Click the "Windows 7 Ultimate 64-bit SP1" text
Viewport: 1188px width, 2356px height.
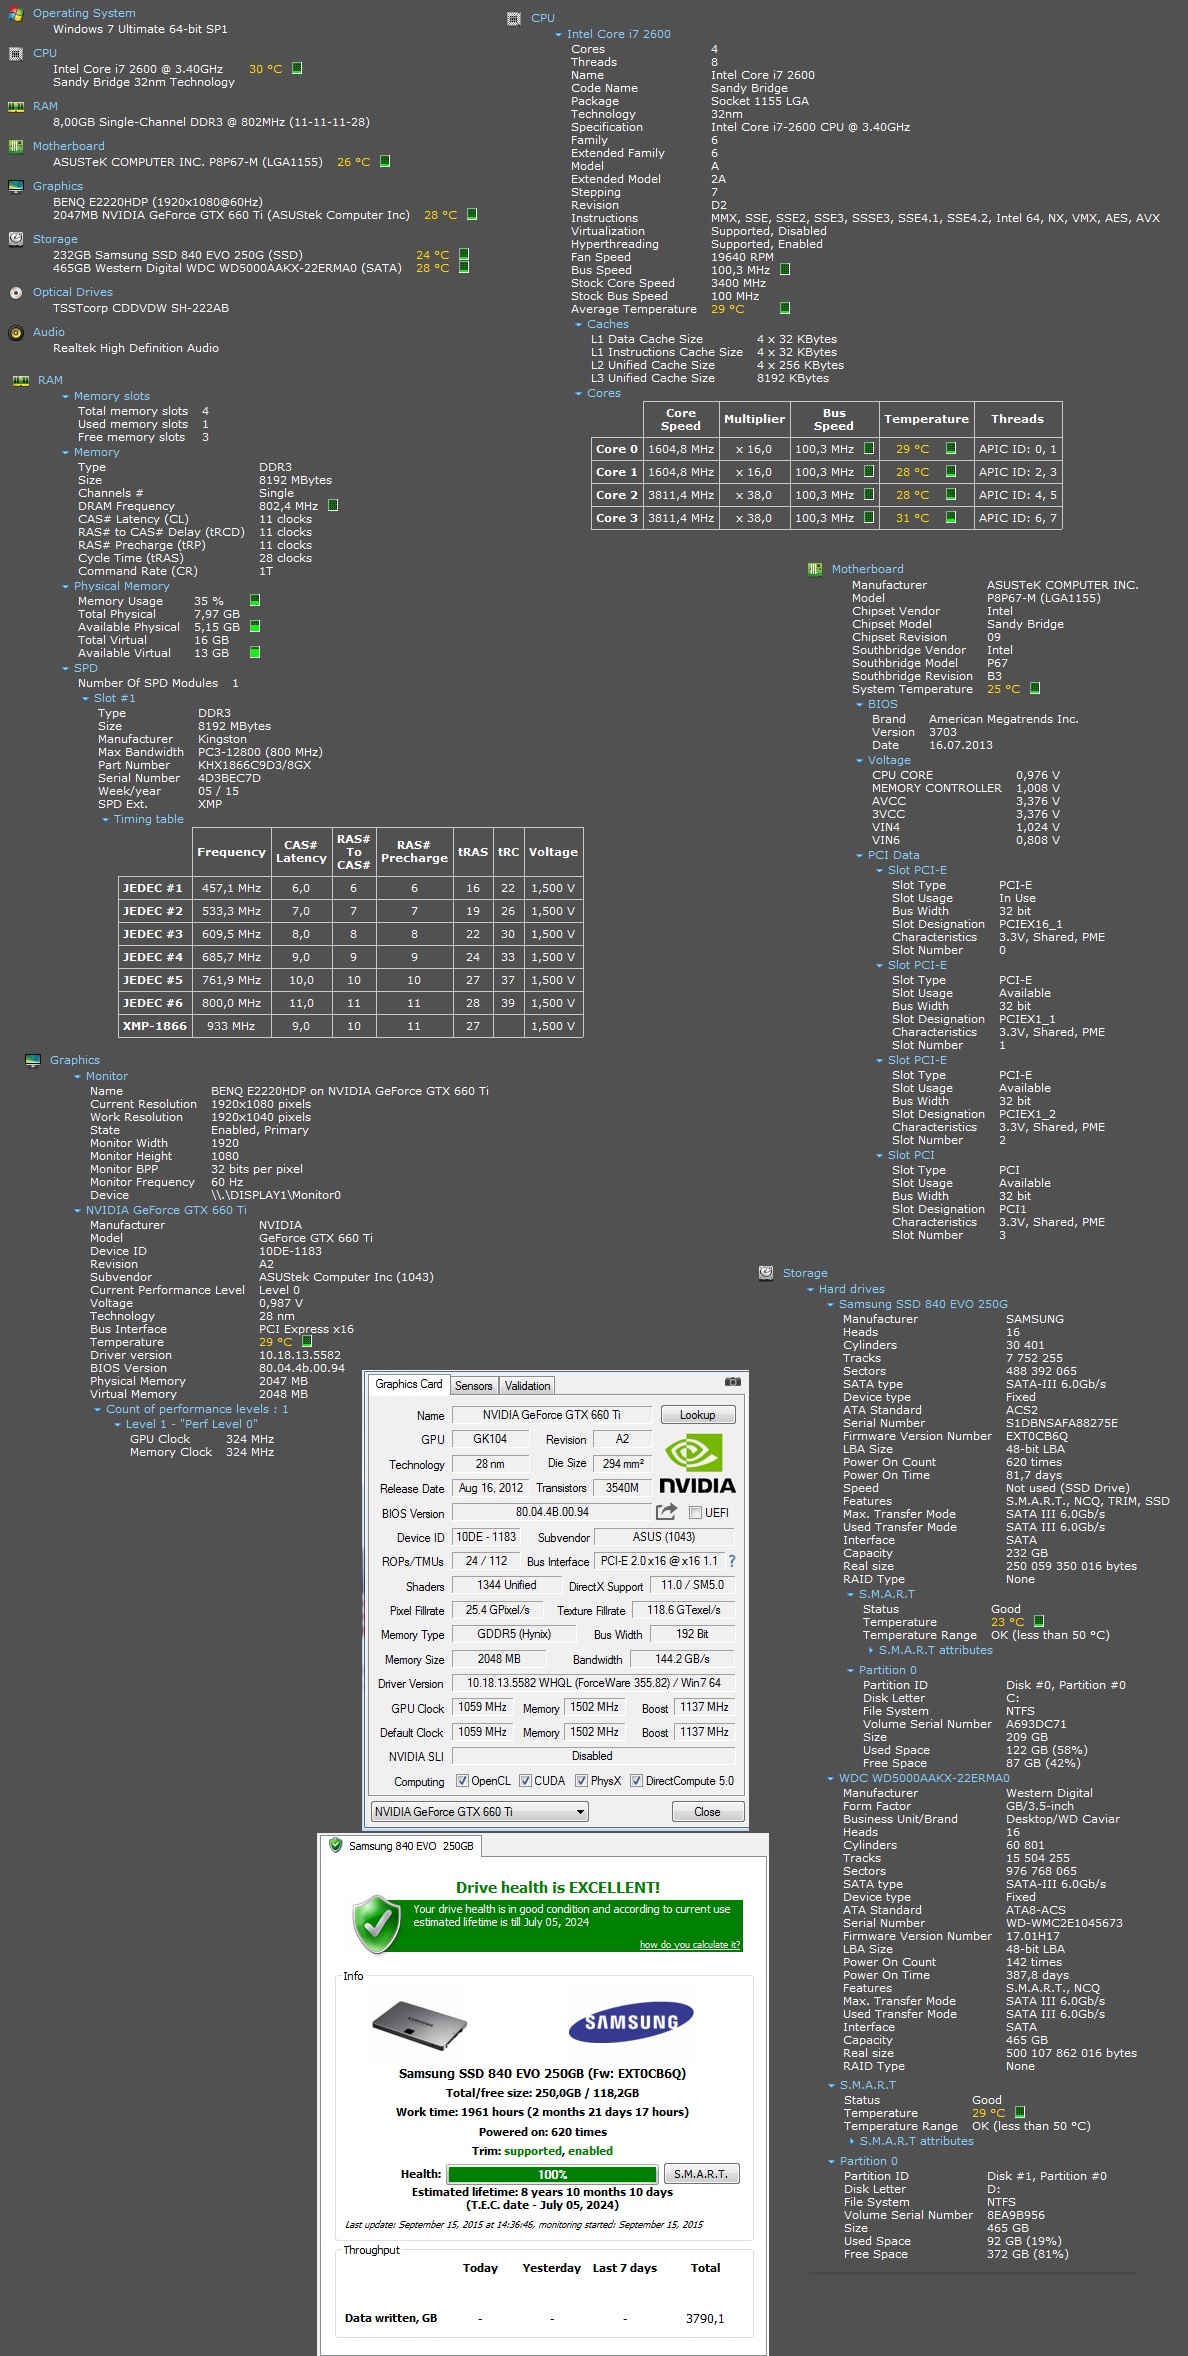click(140, 29)
